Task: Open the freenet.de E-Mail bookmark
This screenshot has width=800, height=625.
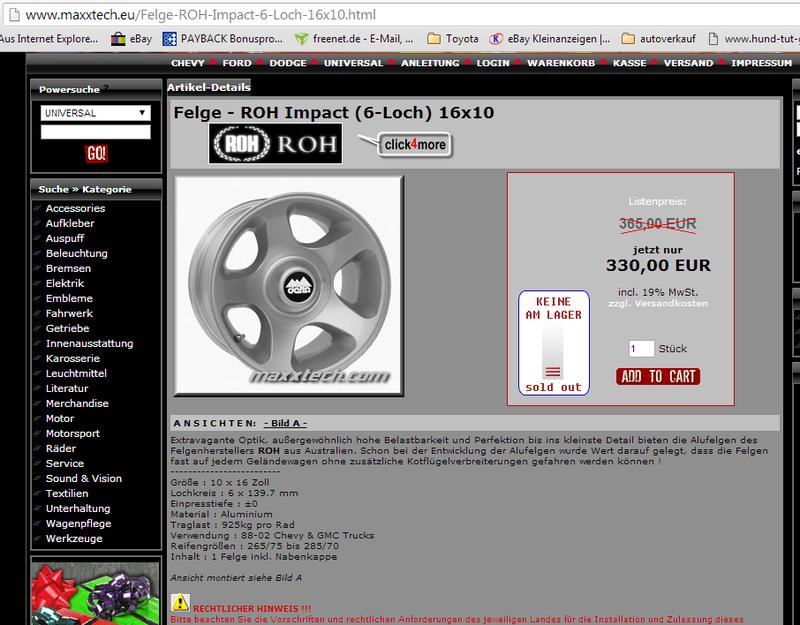Action: pos(354,39)
